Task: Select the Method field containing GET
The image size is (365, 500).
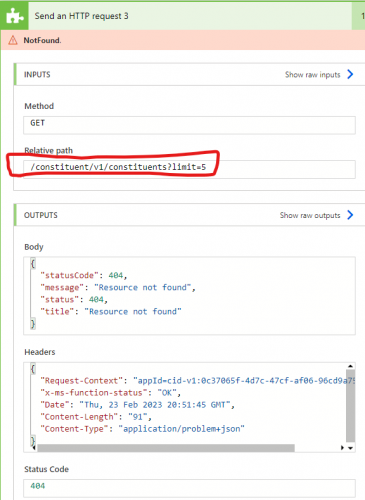Action: click(x=189, y=125)
